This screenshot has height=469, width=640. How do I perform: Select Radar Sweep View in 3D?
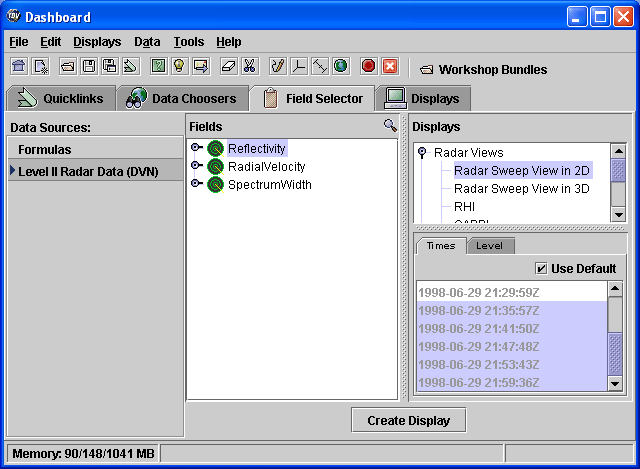521,188
